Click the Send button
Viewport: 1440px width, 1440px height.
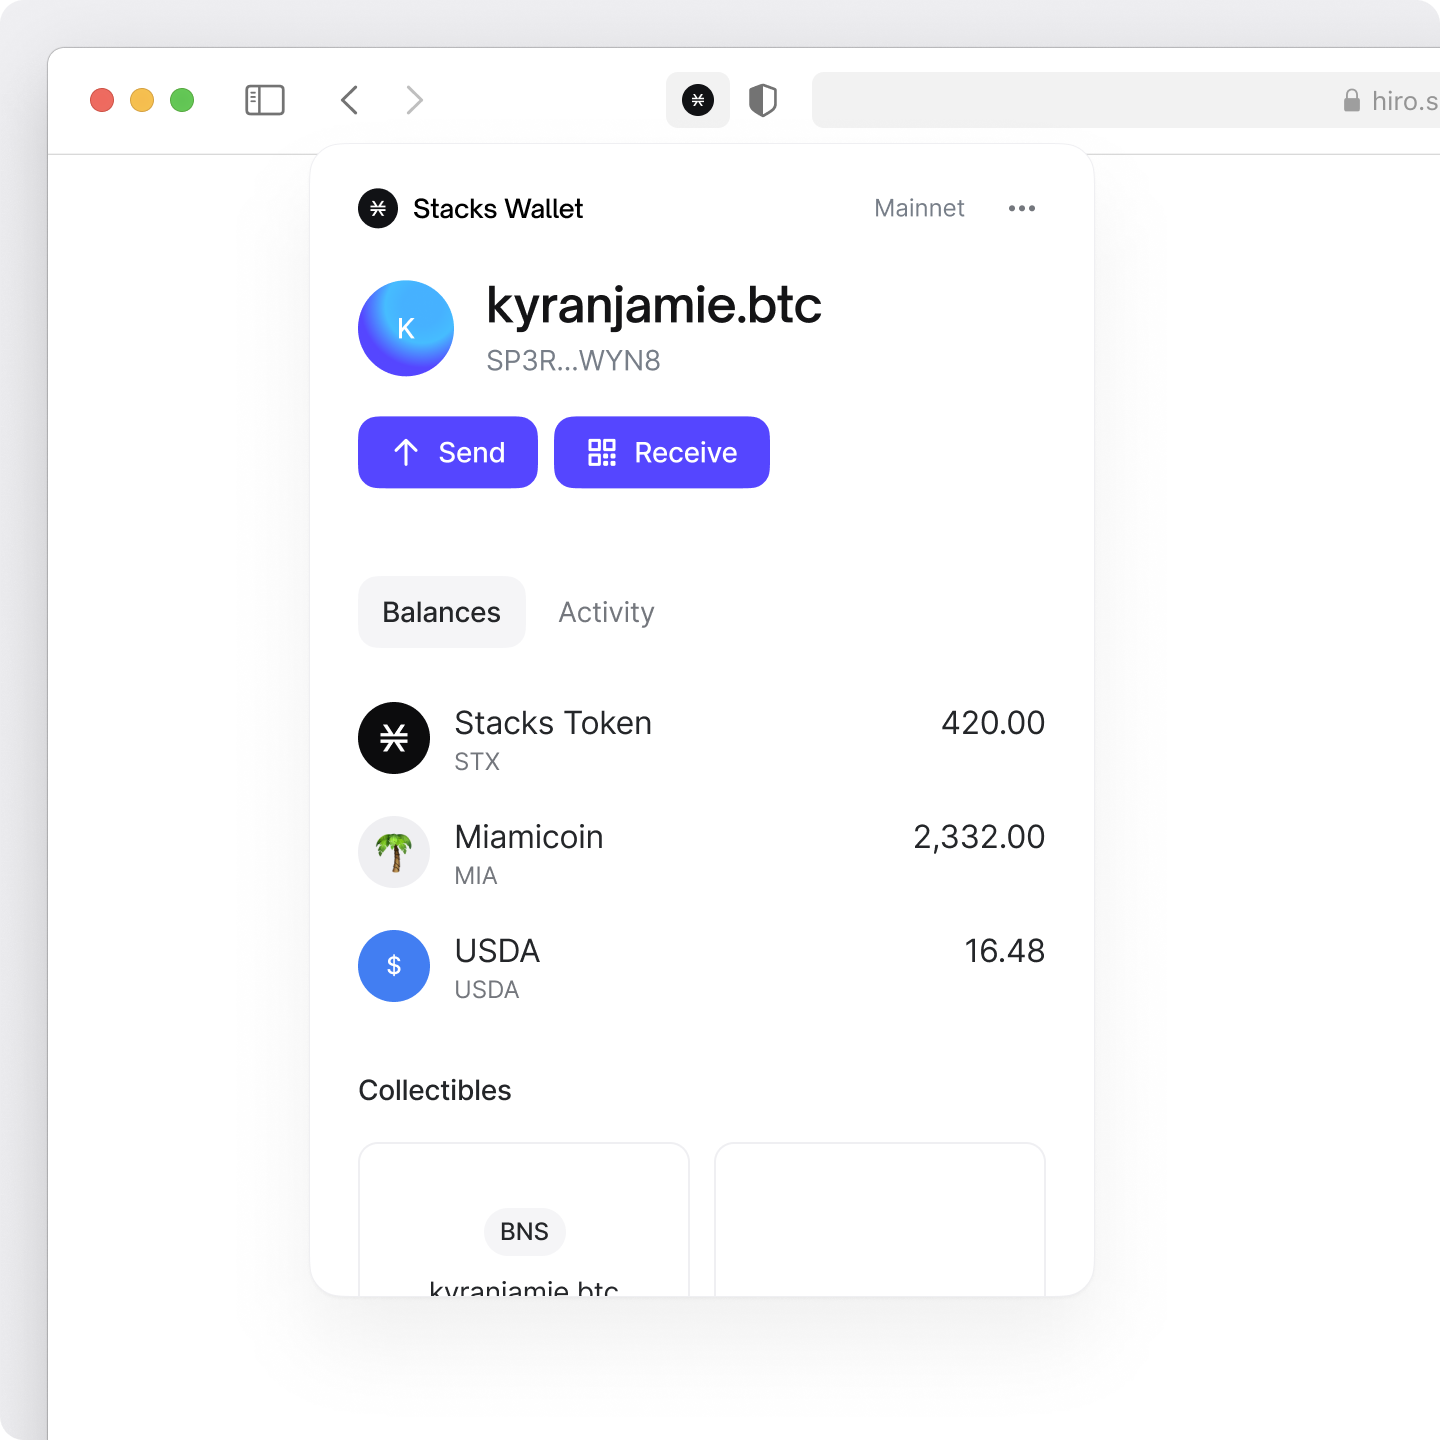448,452
